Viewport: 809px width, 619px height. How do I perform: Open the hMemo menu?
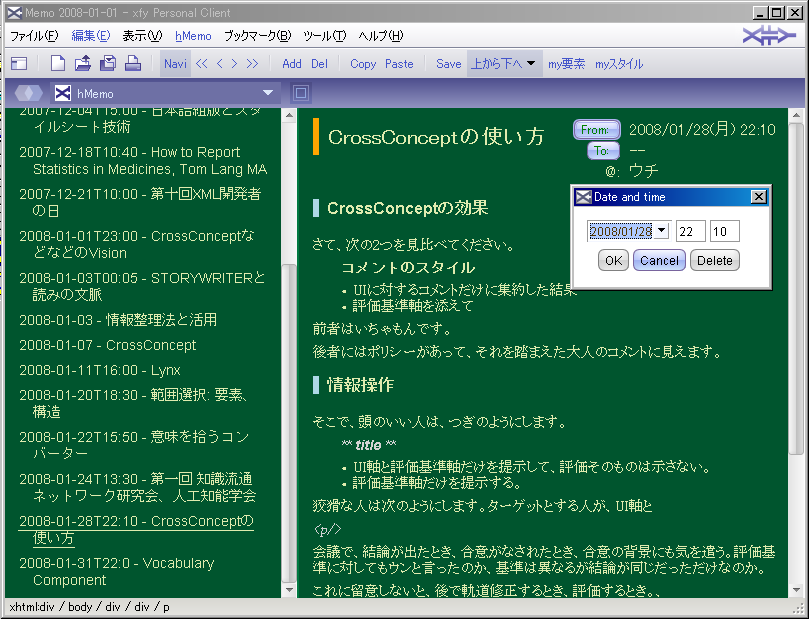click(193, 36)
